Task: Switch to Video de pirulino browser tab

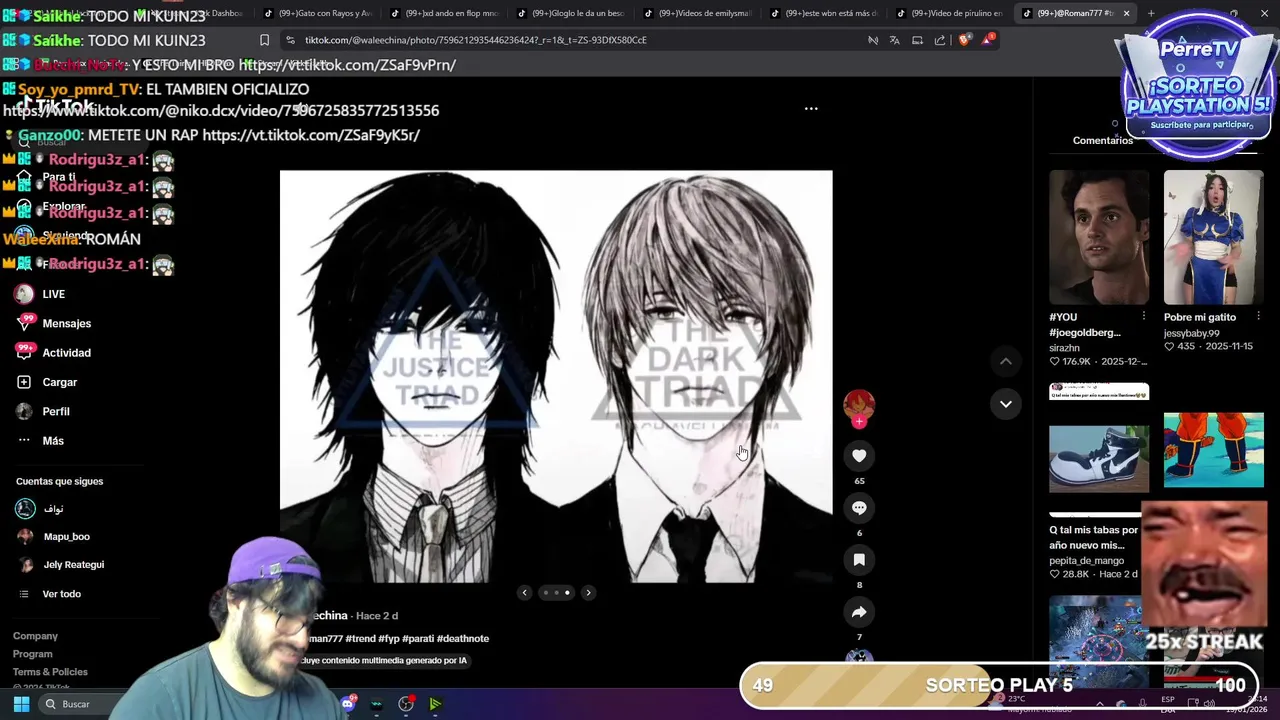Action: pos(950,13)
